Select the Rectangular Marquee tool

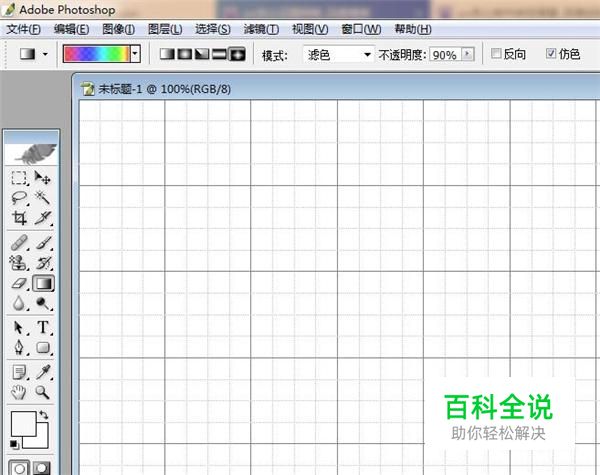[x=19, y=178]
